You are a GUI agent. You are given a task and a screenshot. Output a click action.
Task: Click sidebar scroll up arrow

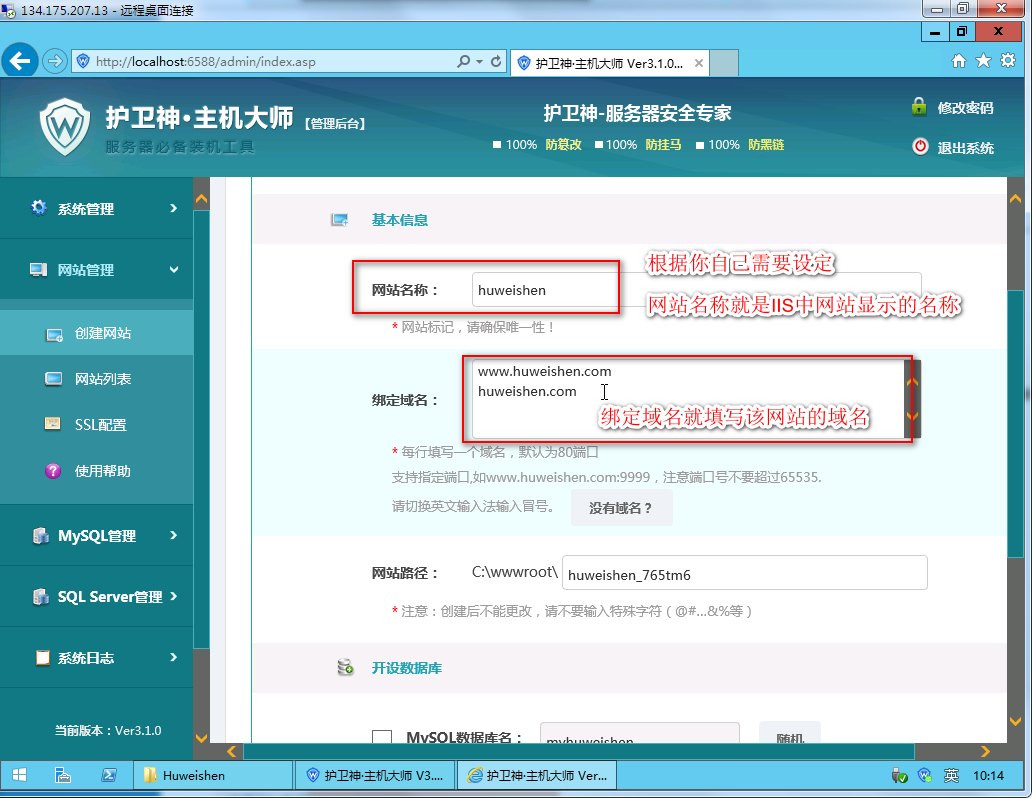[x=201, y=198]
